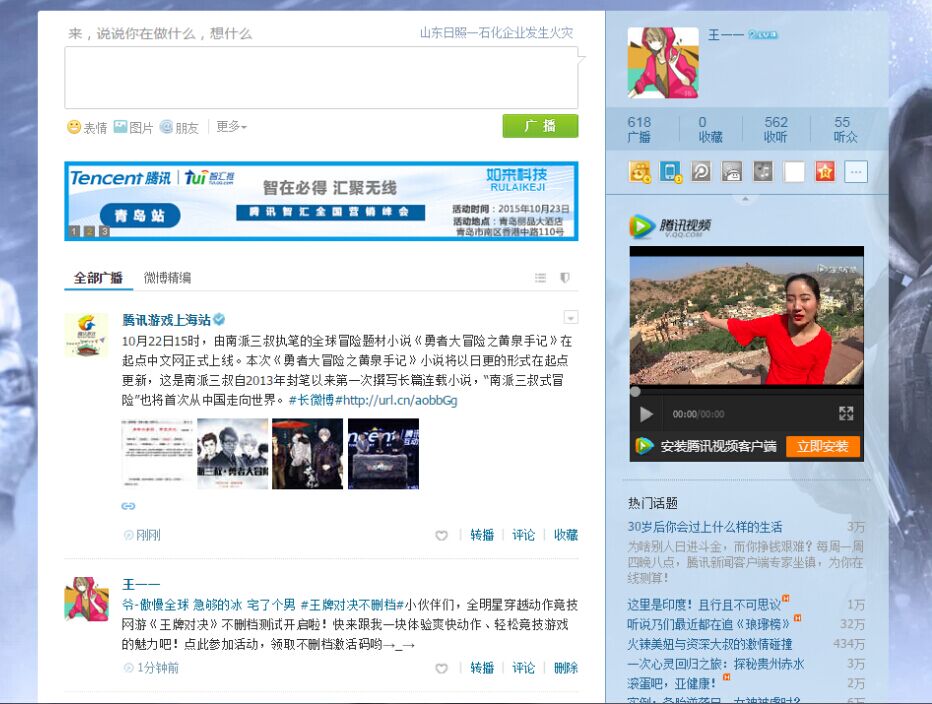The image size is (932, 704).
Task: Open 0 收藏 count in sidebar
Action: pos(710,129)
